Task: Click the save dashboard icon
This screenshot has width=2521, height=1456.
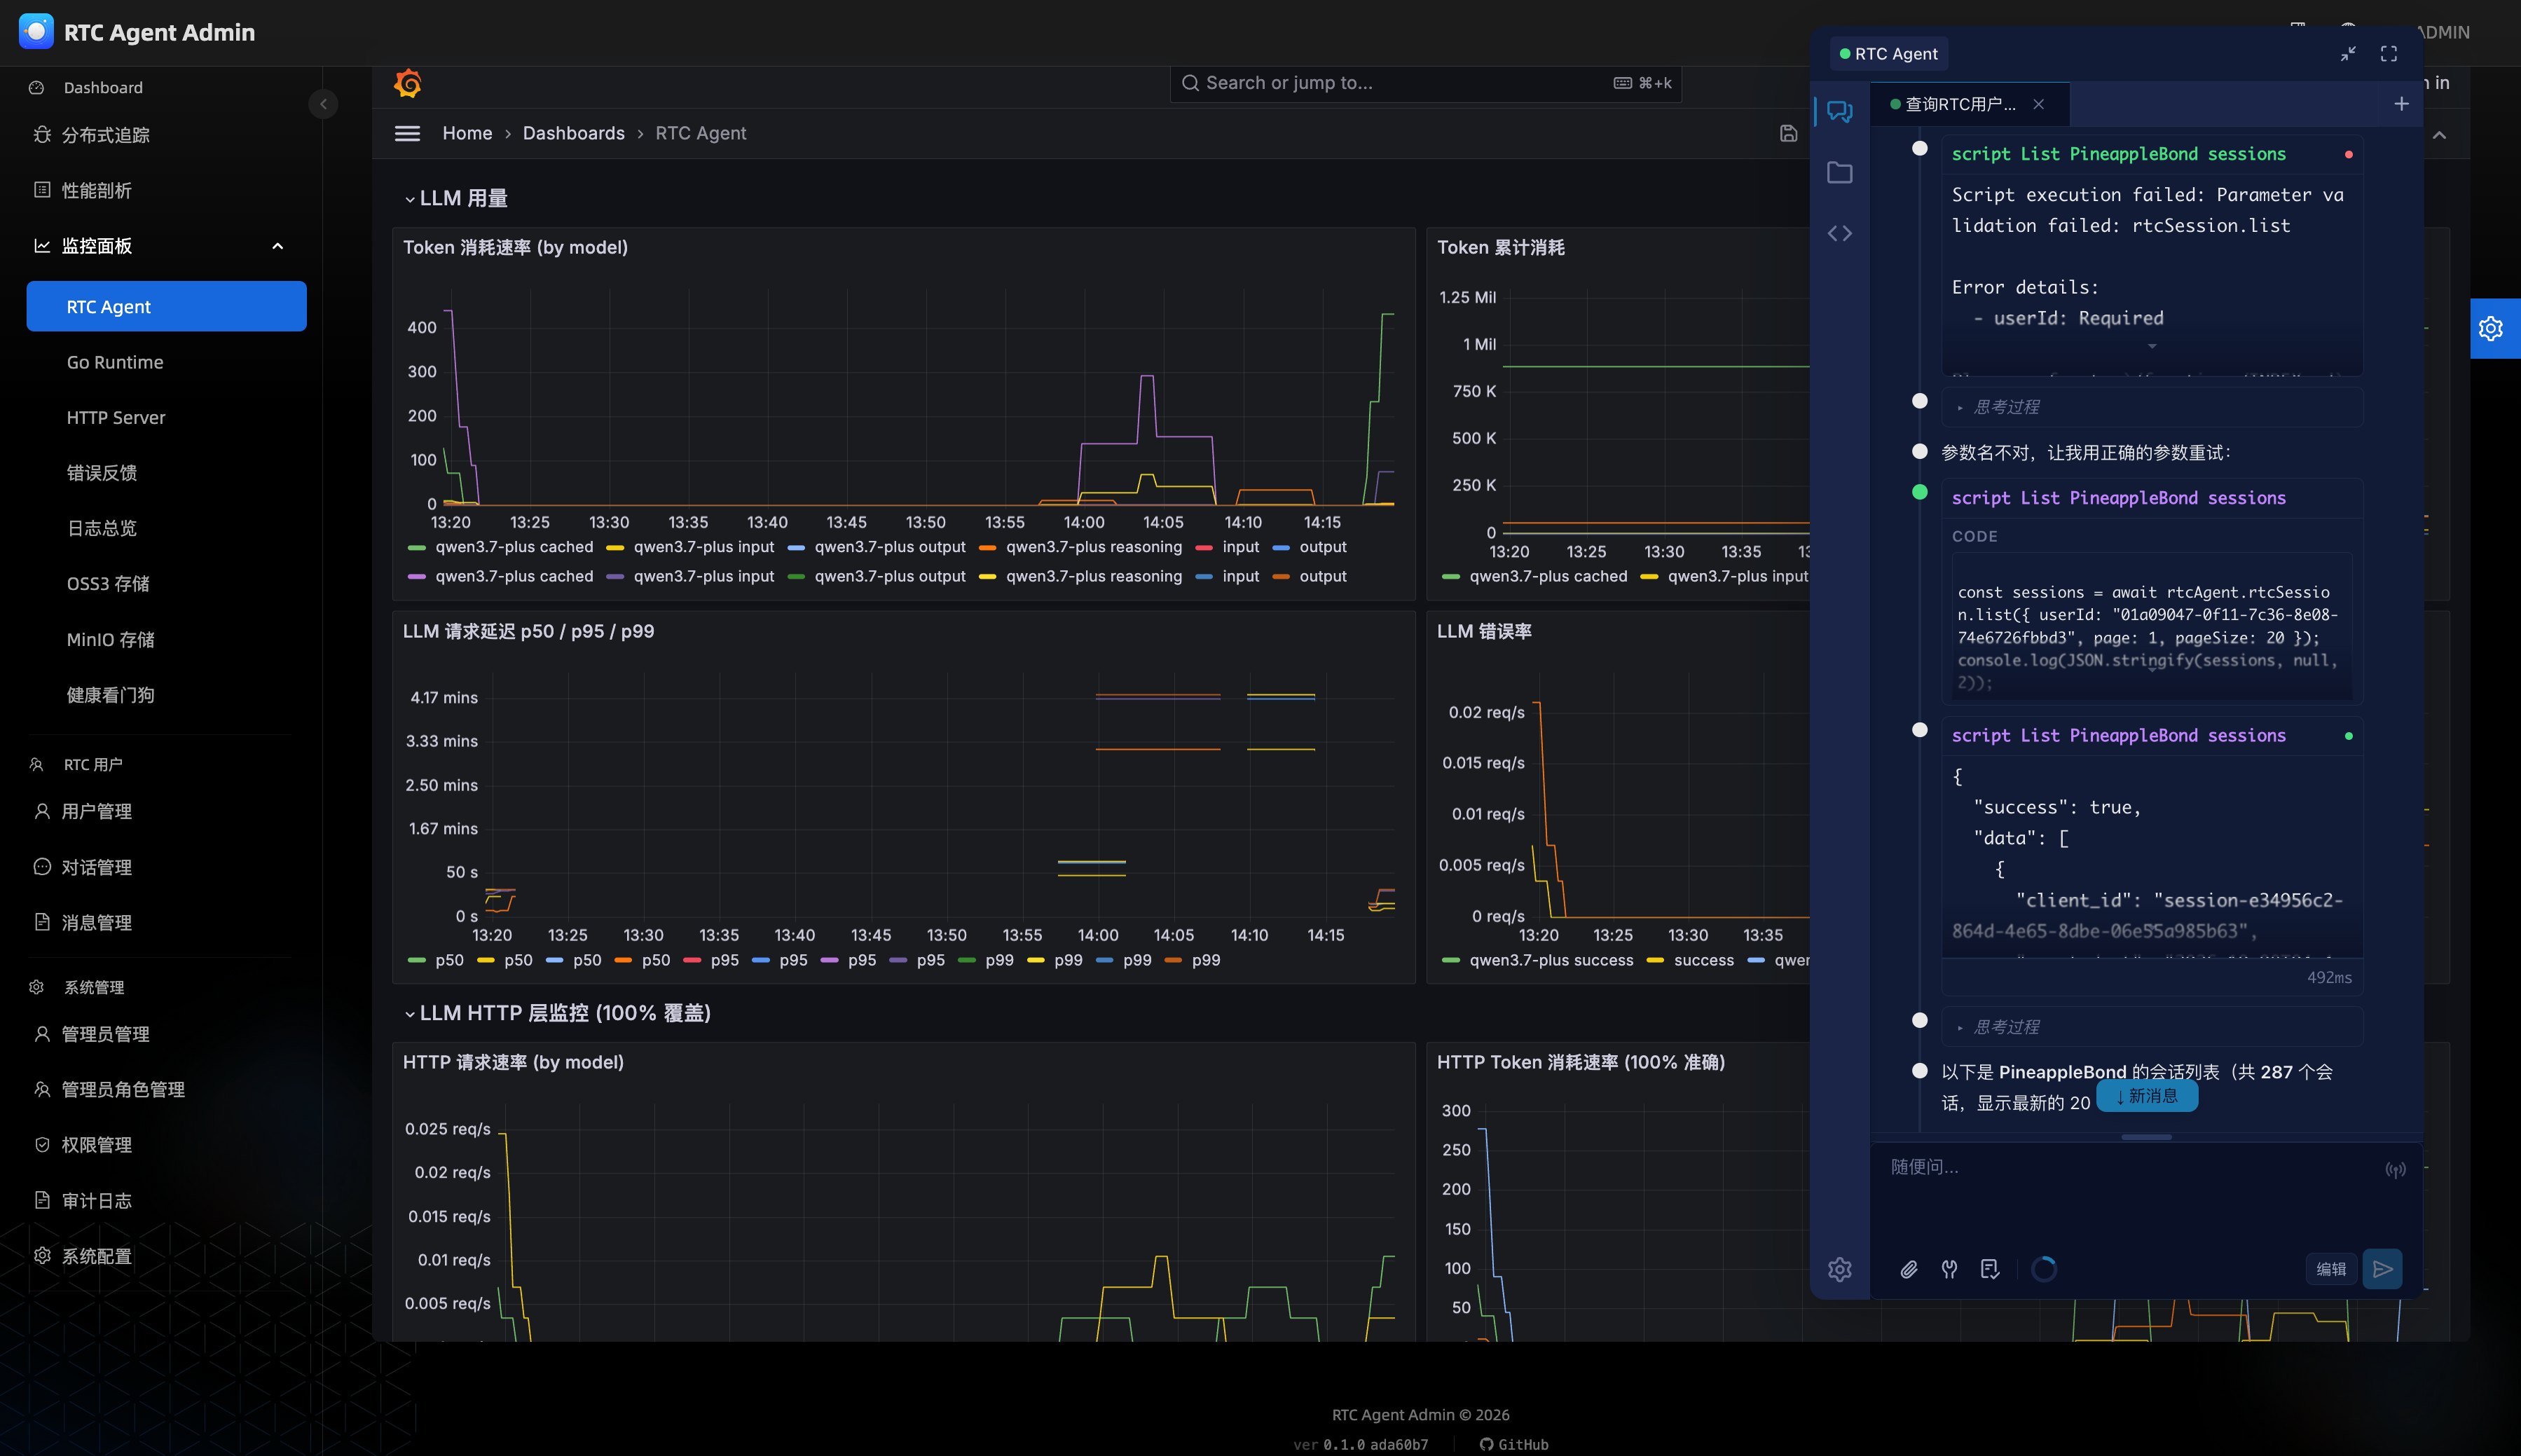Action: coord(1788,133)
